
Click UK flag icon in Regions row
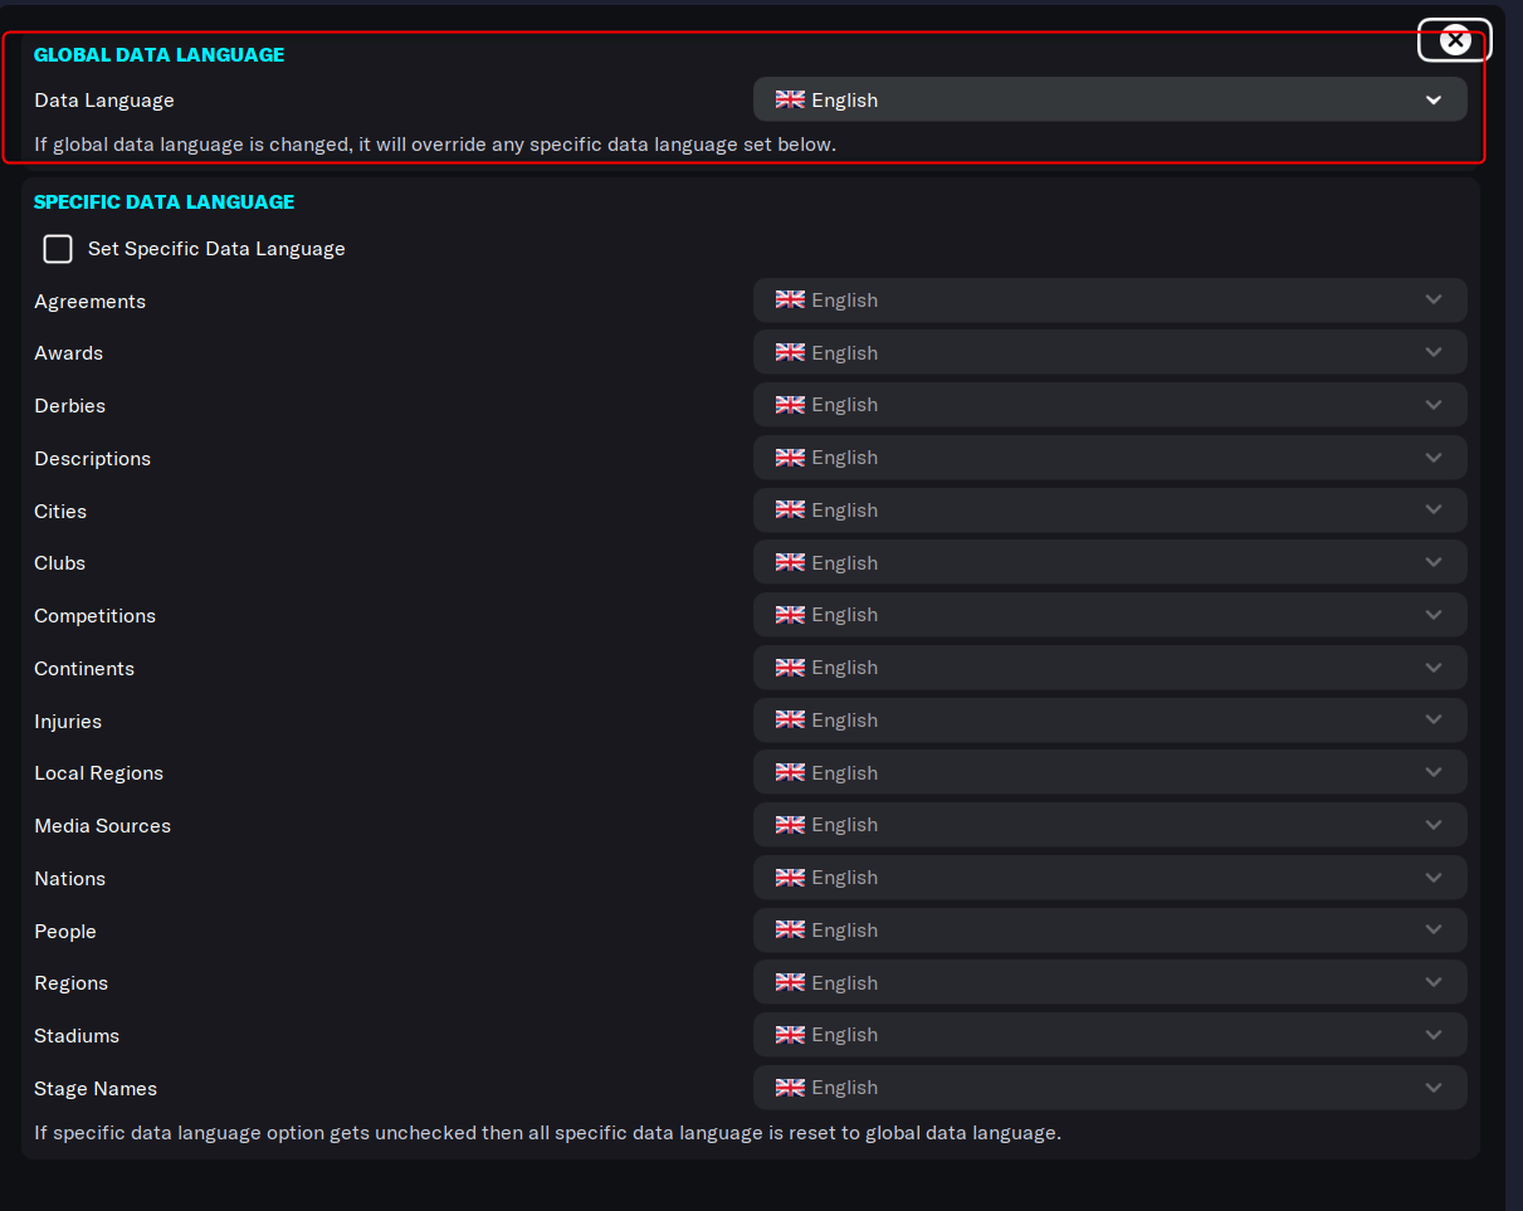(x=790, y=982)
